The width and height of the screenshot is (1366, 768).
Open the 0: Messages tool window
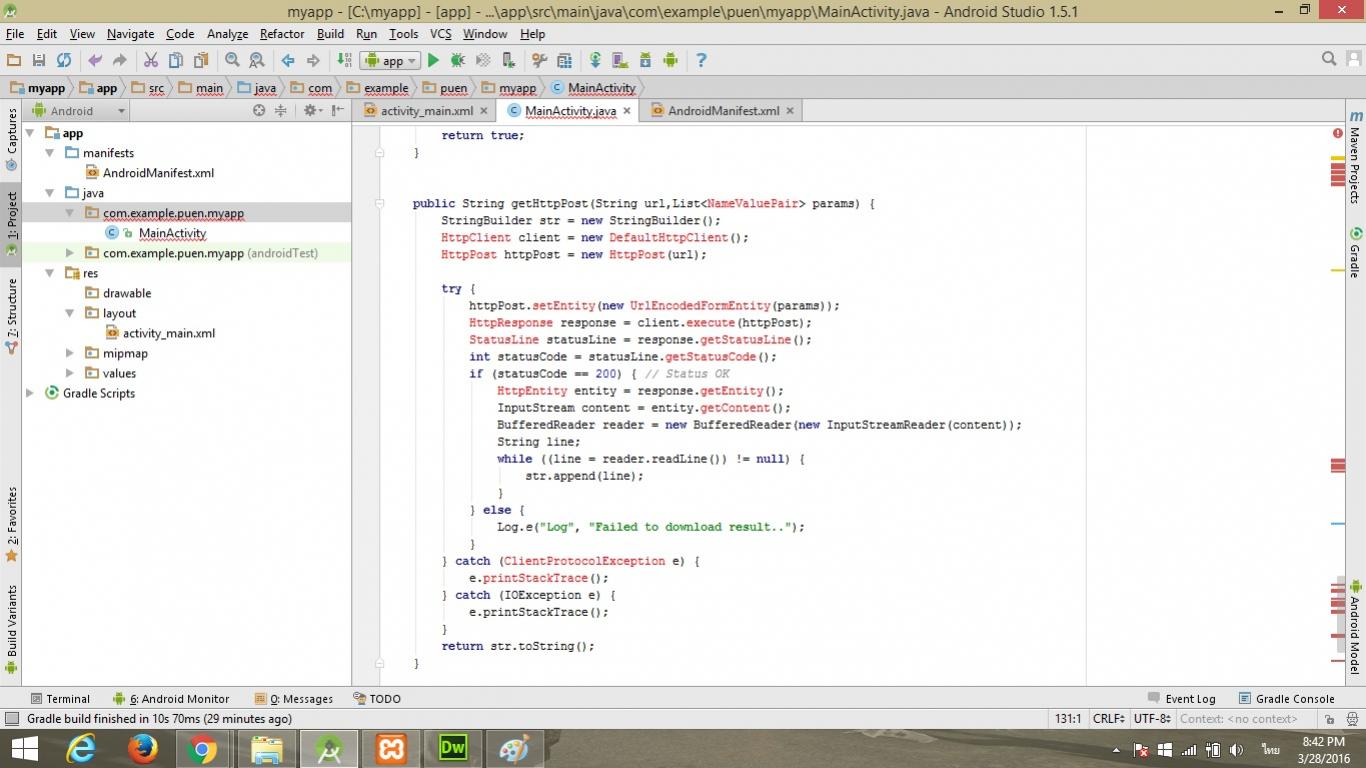click(x=294, y=699)
